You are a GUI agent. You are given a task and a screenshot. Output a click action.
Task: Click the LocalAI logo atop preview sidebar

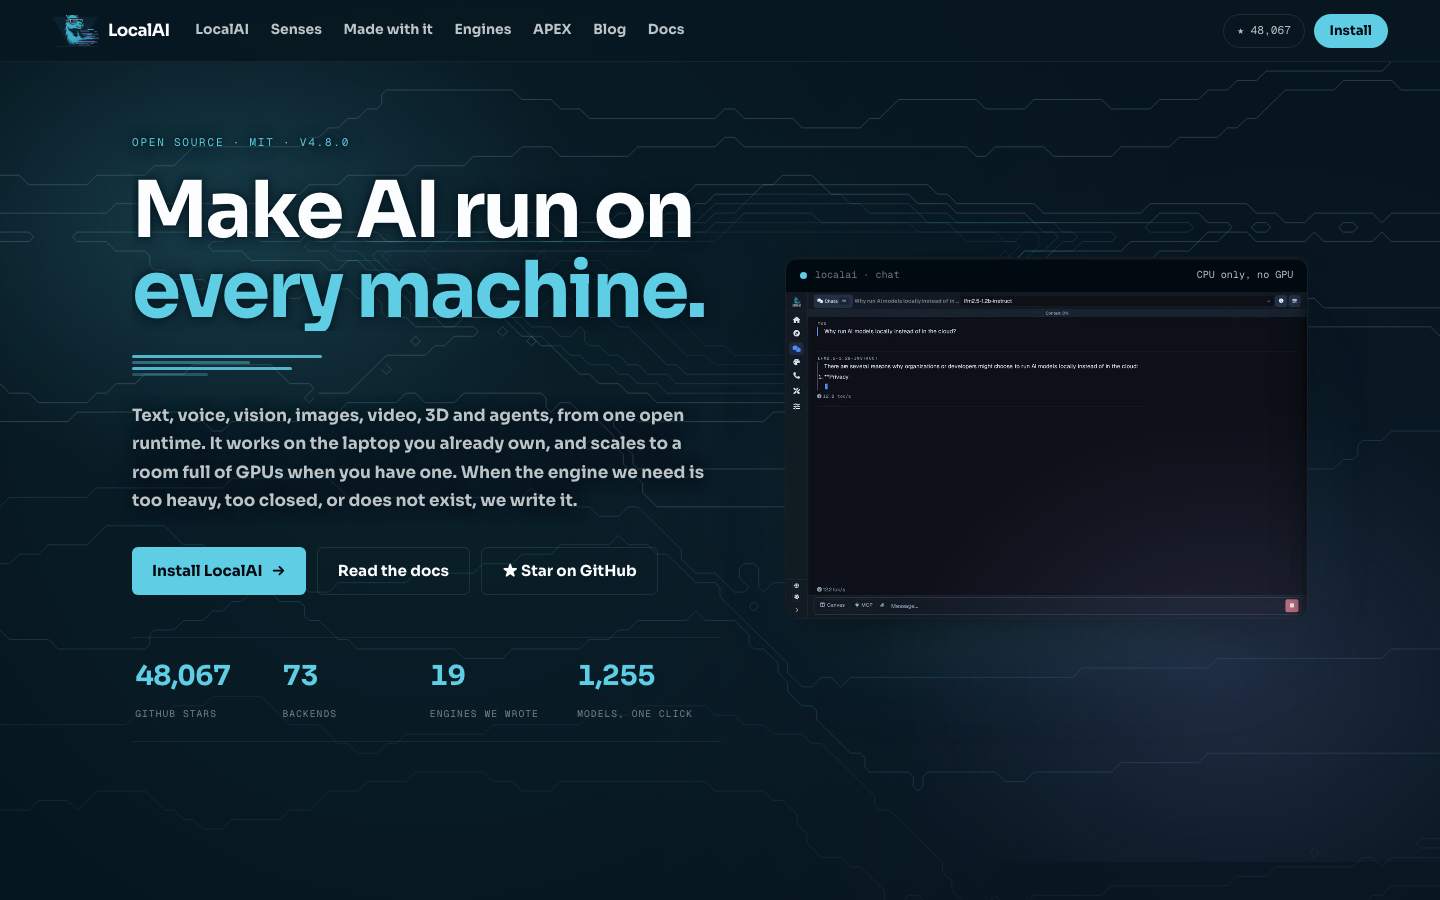coord(797,301)
